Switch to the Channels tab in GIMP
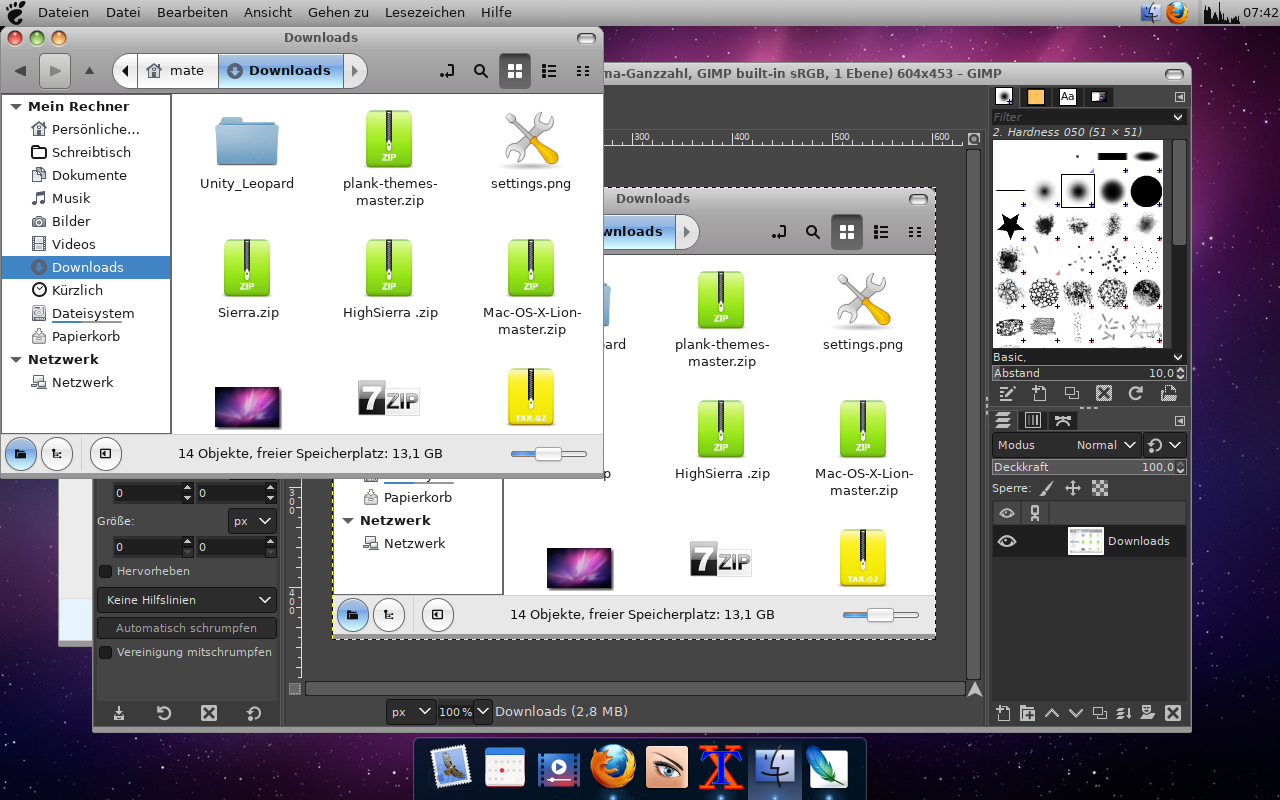Image resolution: width=1280 pixels, height=800 pixels. [1032, 419]
